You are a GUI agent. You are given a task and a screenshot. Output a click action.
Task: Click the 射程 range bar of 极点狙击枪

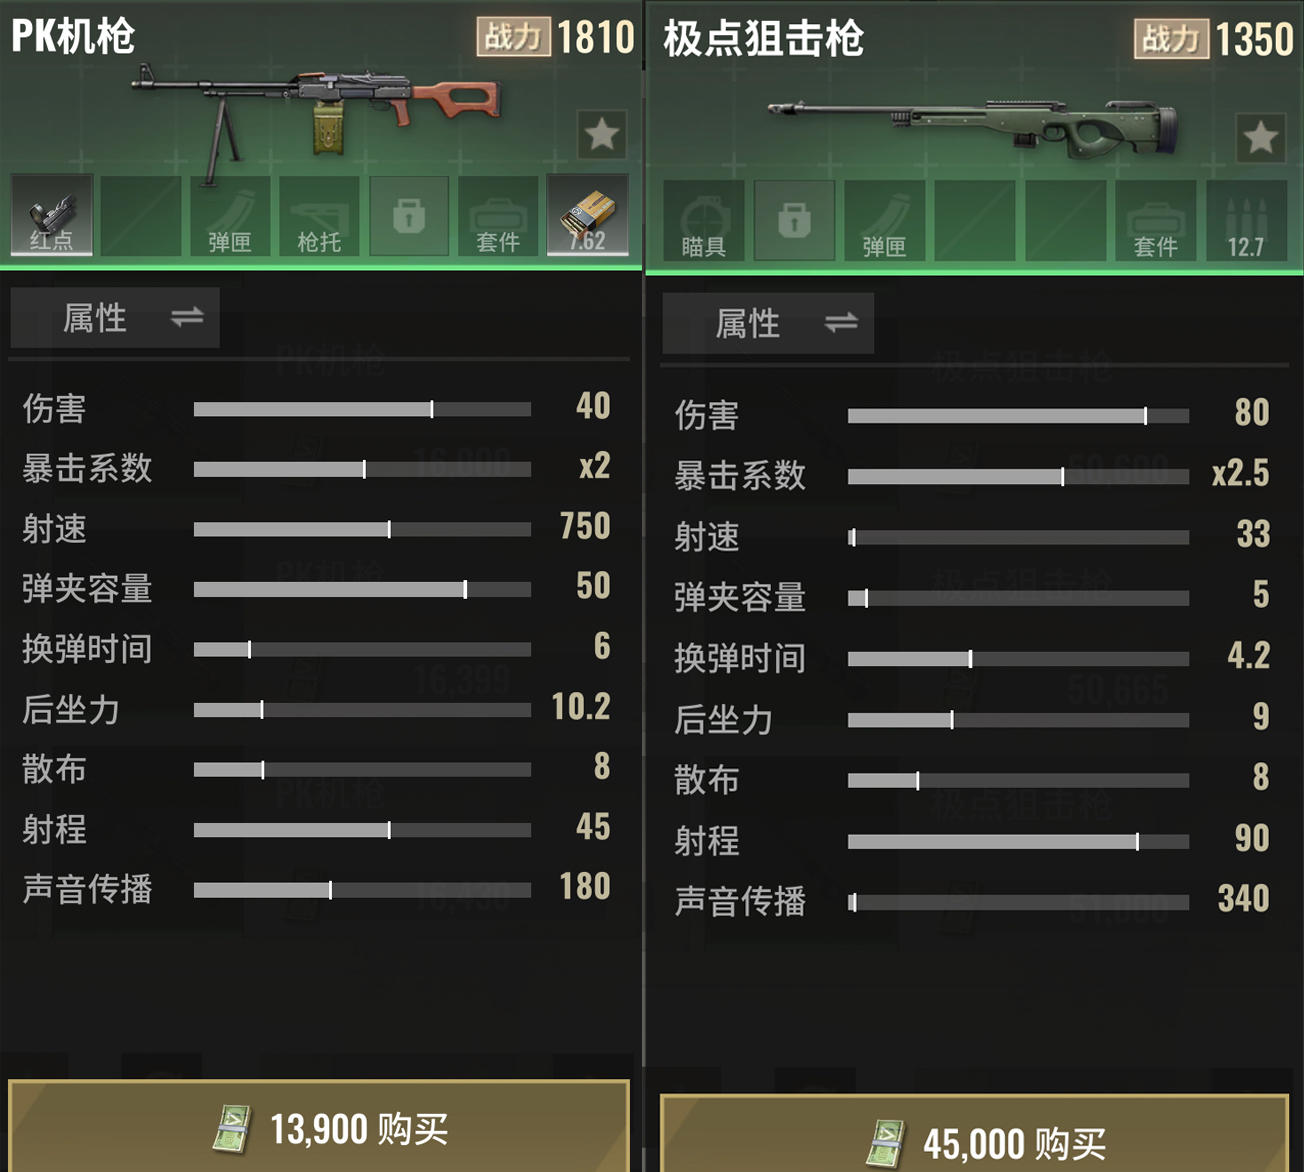tap(1018, 842)
